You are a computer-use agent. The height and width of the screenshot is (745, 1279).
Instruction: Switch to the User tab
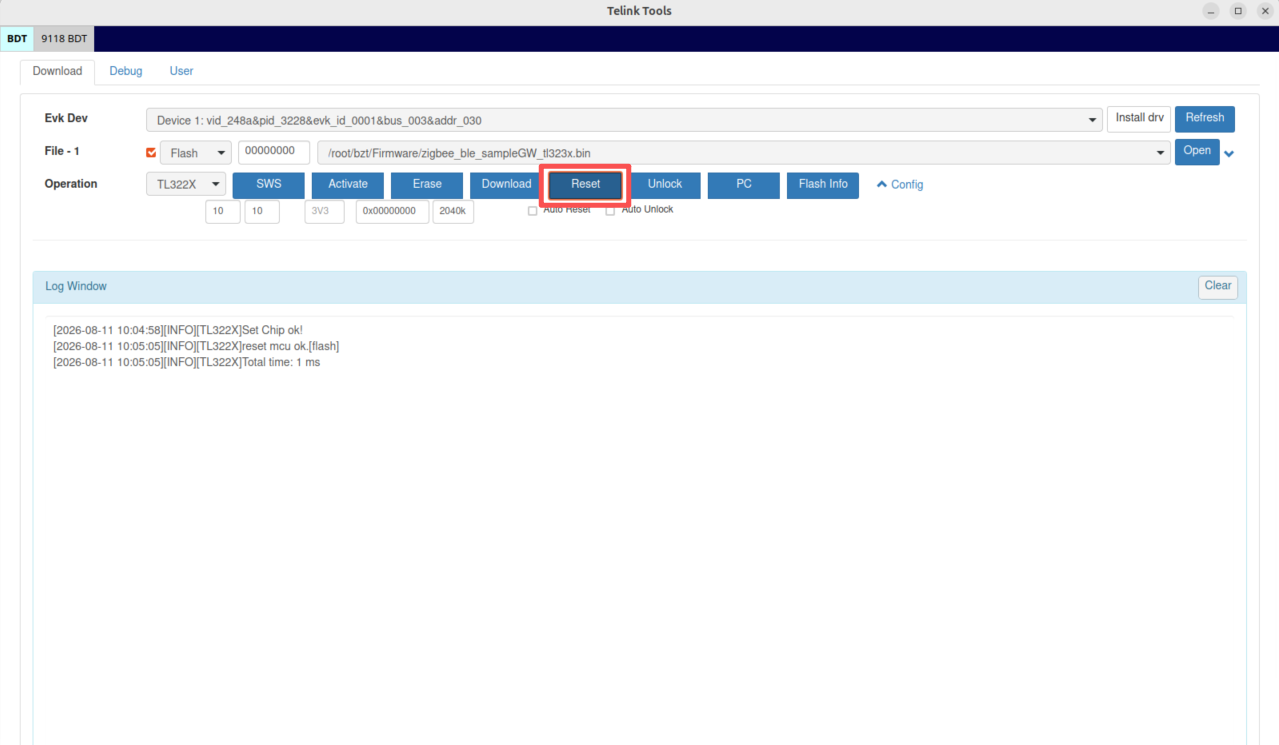(x=181, y=71)
